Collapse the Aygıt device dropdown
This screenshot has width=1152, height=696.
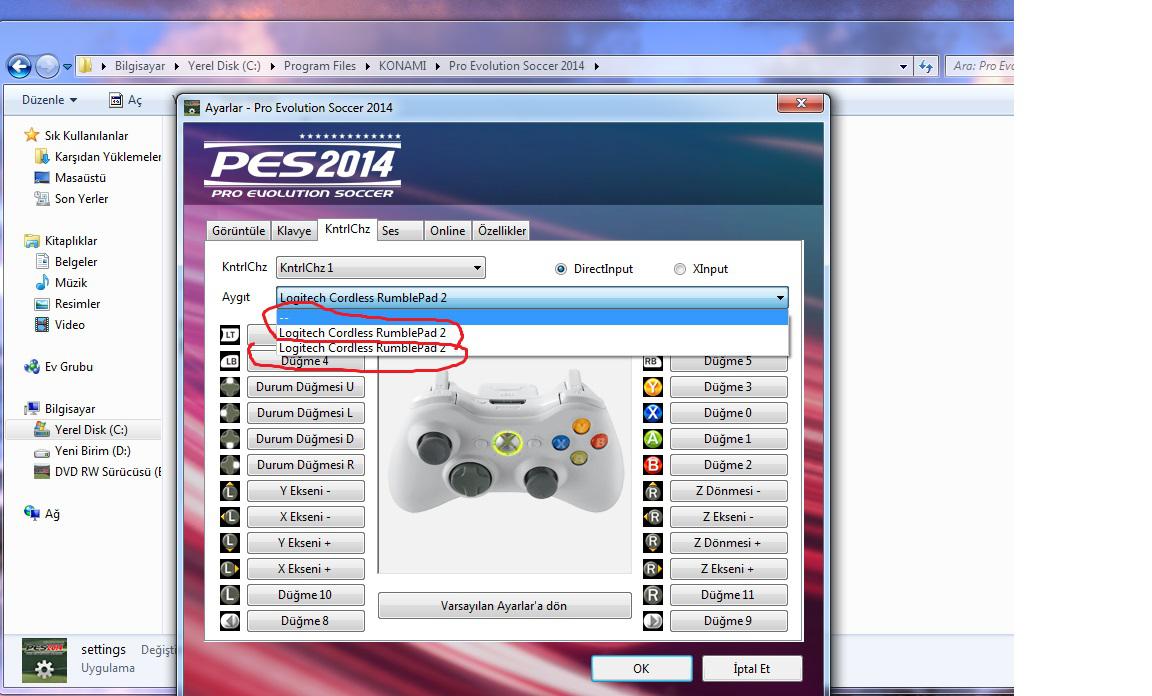[x=780, y=298]
